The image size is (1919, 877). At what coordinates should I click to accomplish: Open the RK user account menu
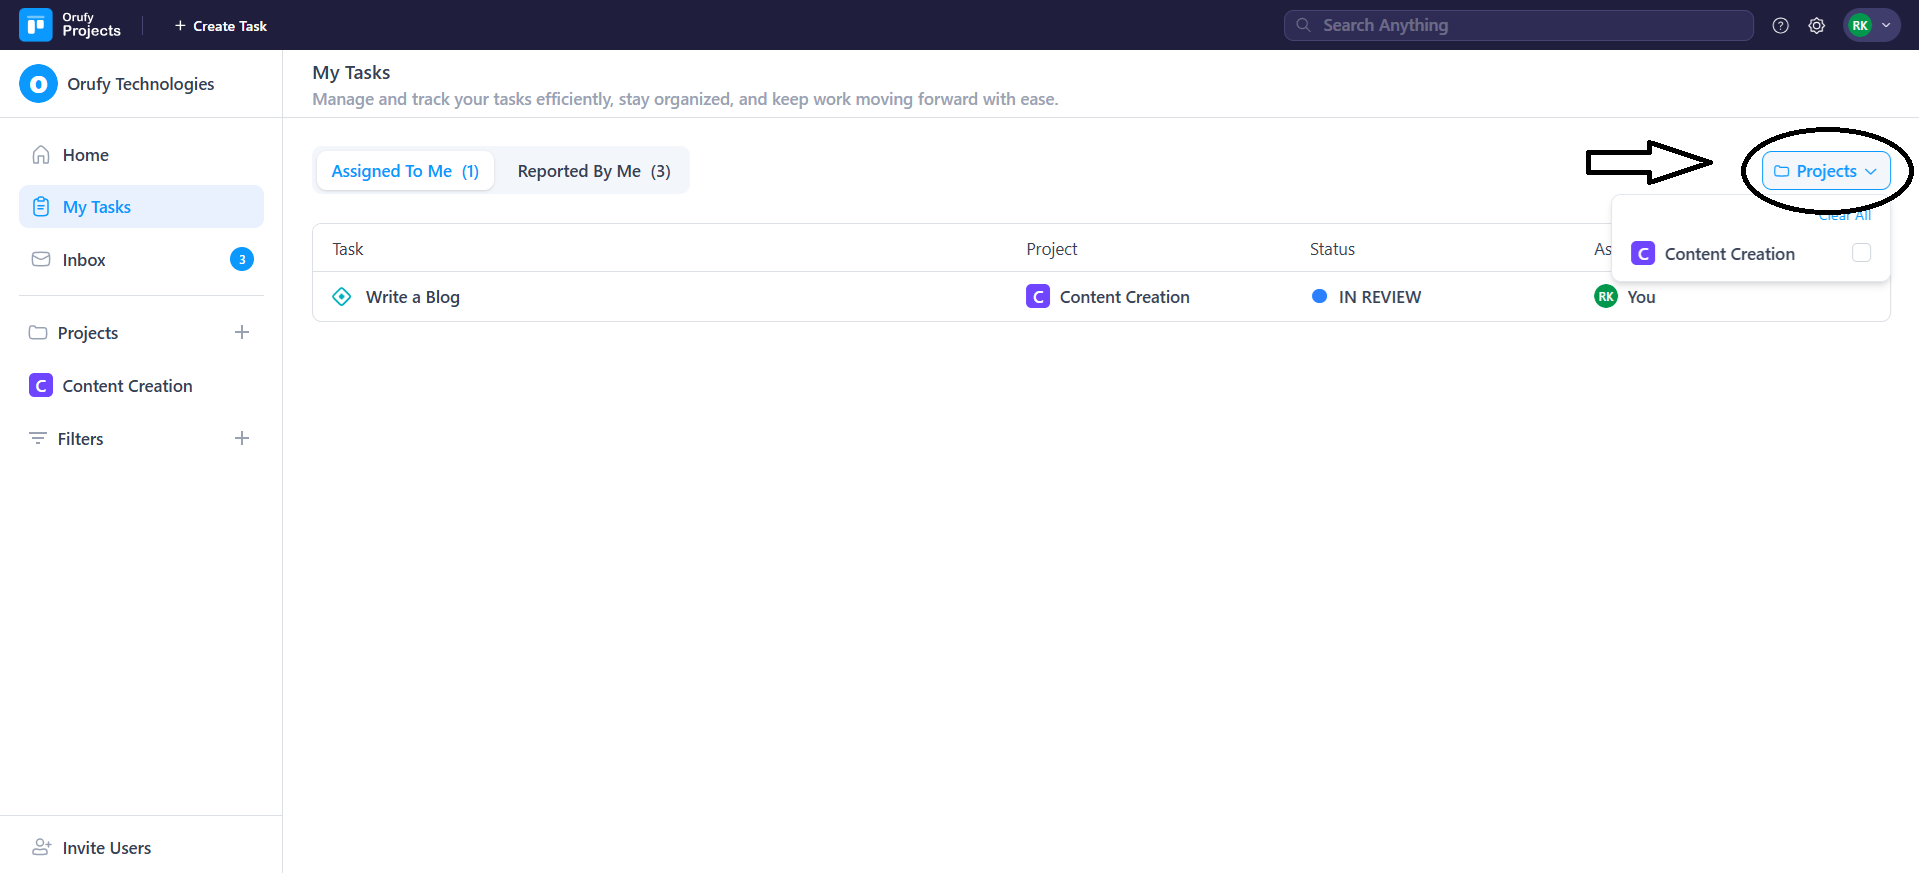(x=1871, y=26)
